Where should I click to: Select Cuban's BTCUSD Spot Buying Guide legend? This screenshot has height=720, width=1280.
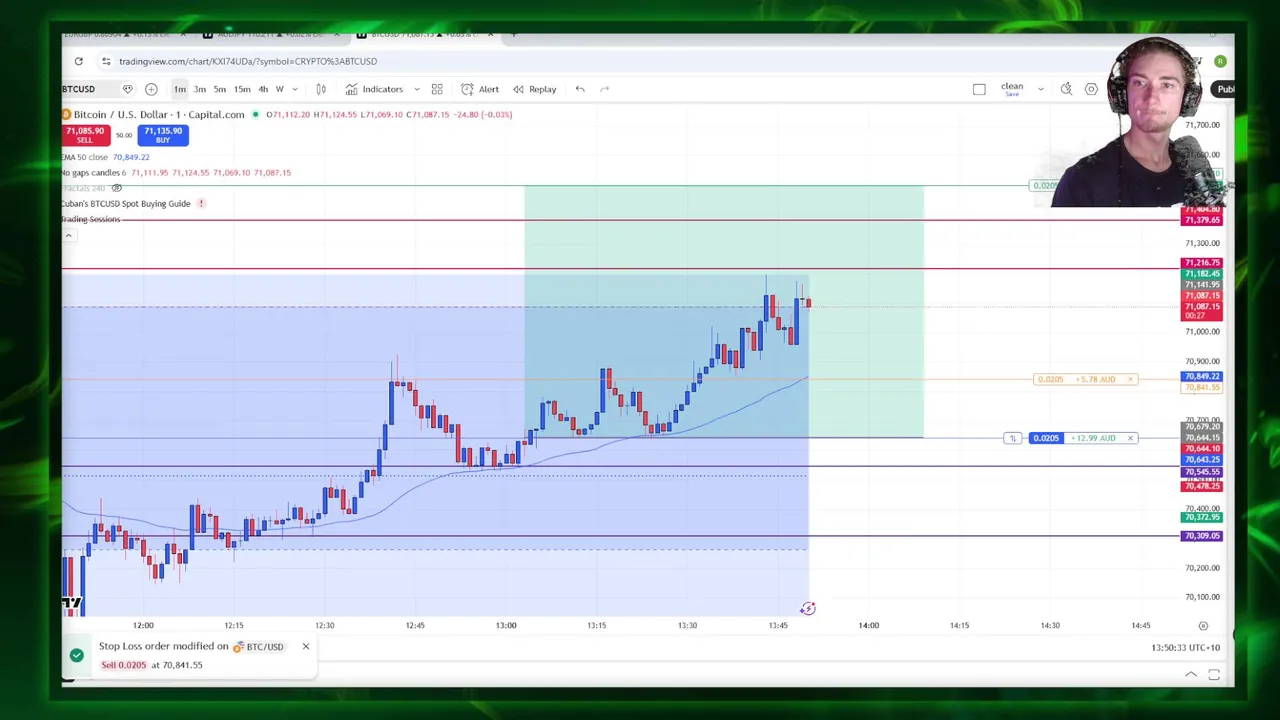(126, 204)
